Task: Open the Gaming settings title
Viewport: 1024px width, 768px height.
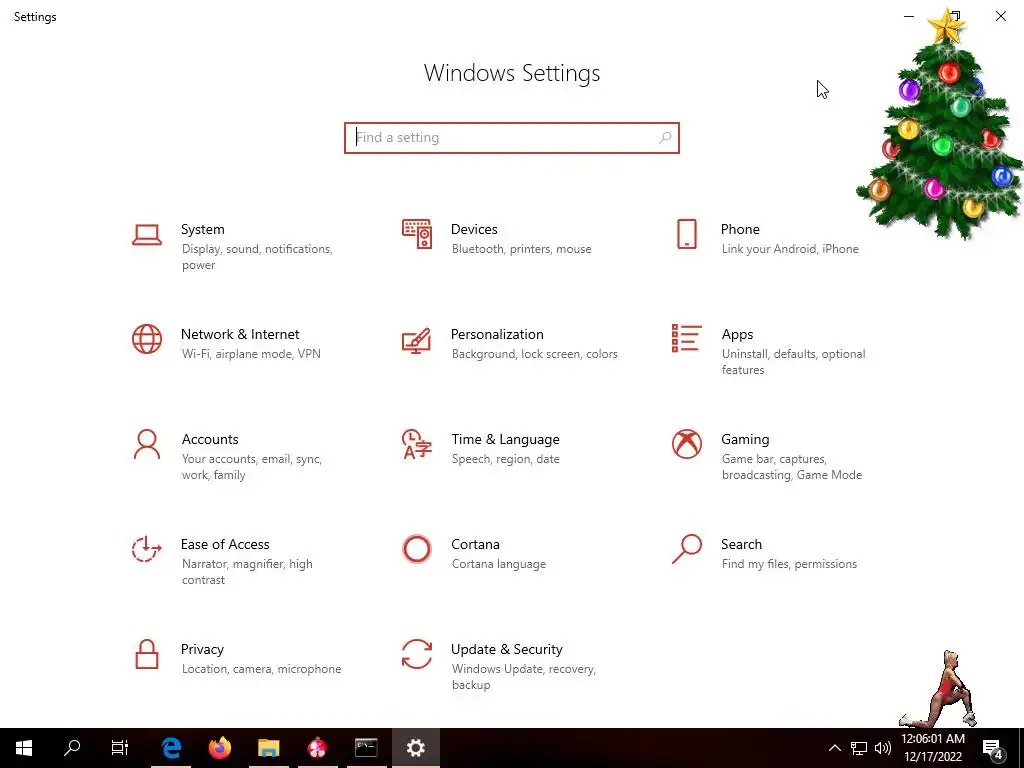Action: point(745,440)
